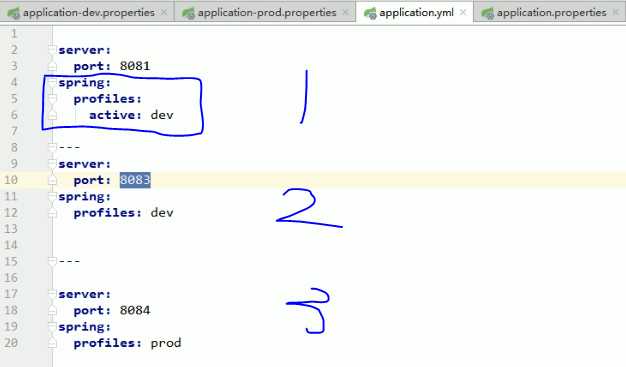
Task: Select the application.yml tab
Action: (416, 13)
